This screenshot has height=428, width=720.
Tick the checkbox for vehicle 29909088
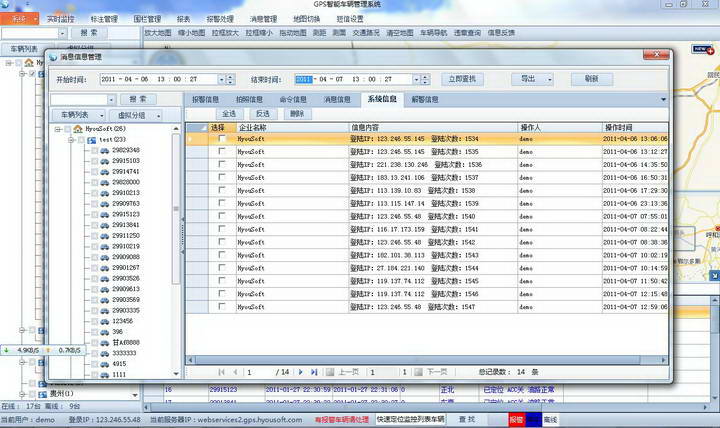[x=95, y=258]
